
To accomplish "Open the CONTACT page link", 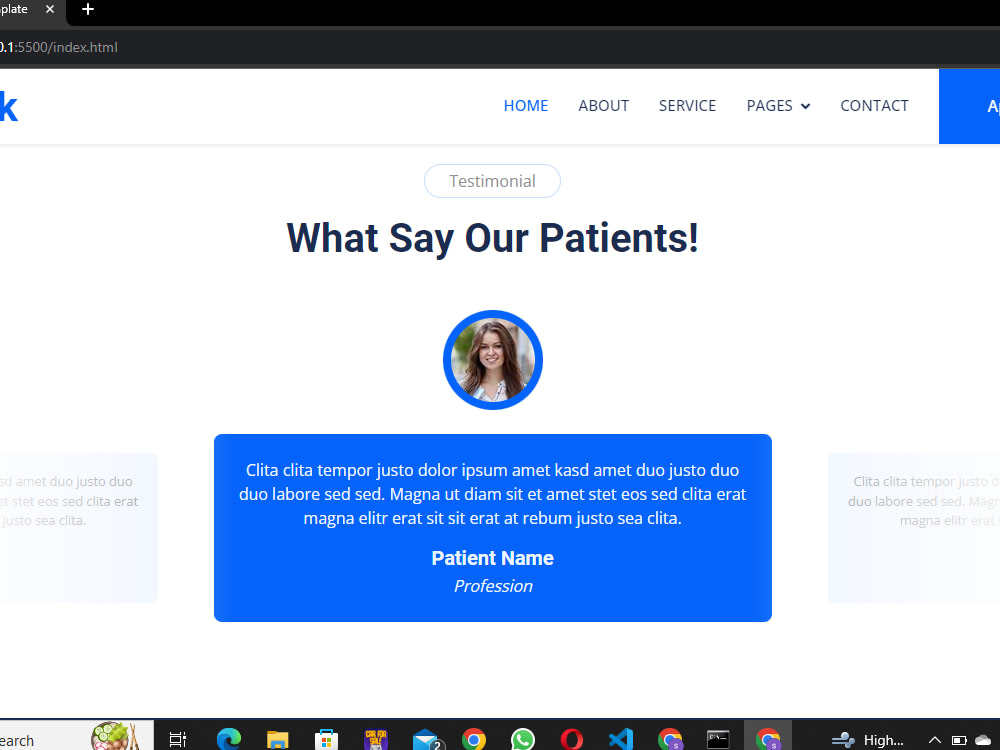I will click(x=874, y=106).
